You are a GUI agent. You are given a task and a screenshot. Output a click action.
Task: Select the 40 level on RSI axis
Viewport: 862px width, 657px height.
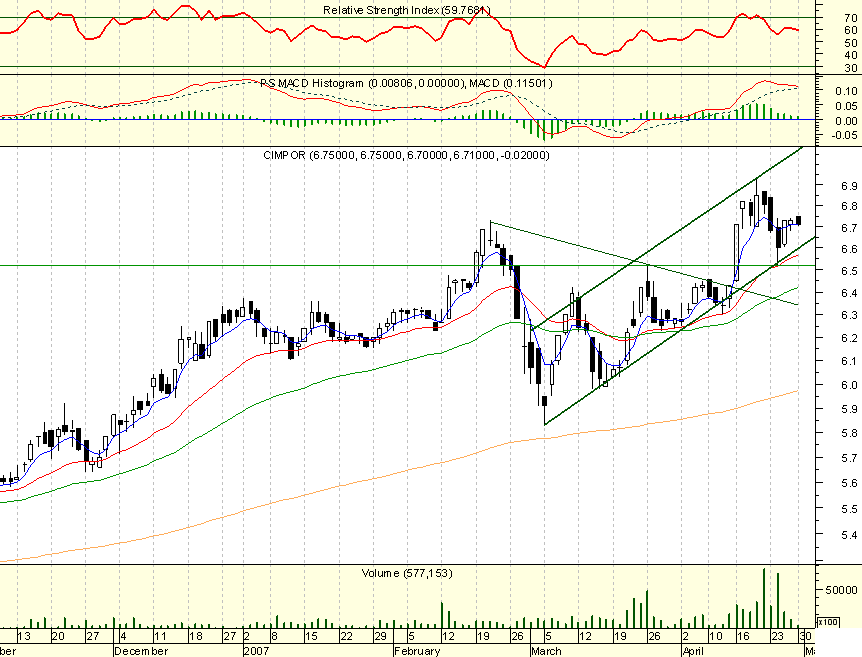(x=850, y=55)
